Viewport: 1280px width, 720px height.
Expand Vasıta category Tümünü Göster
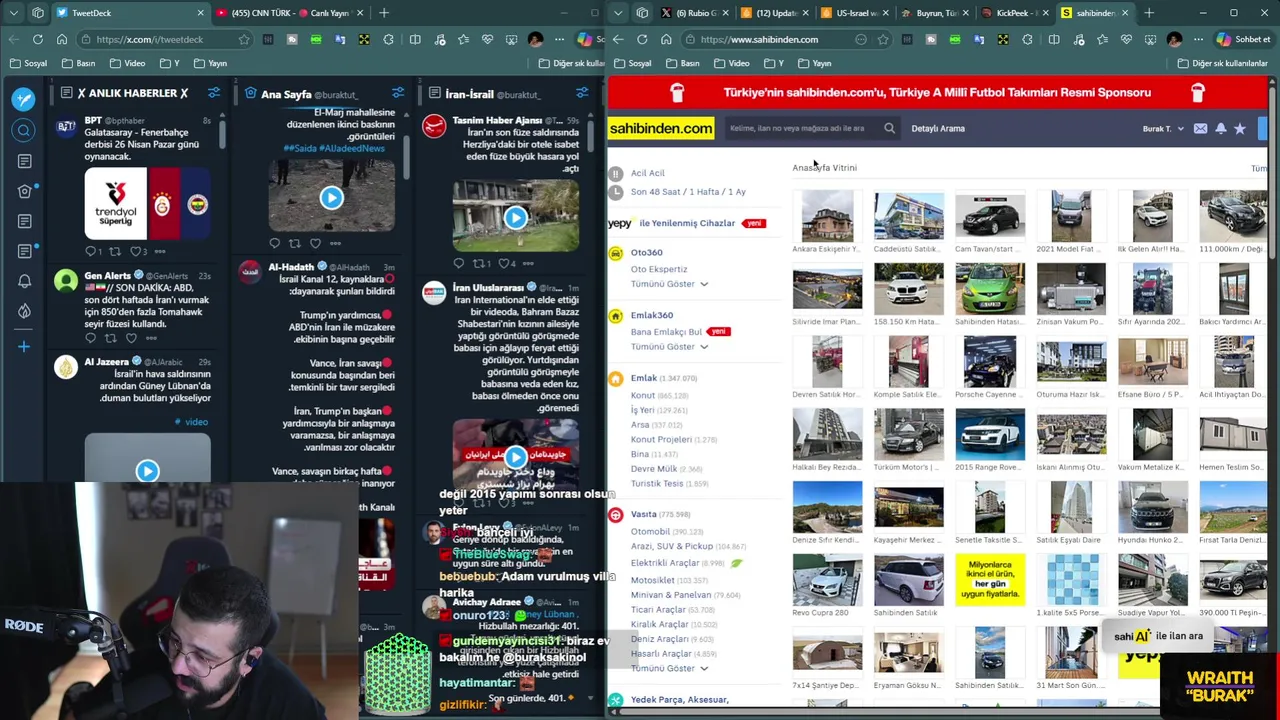click(669, 668)
